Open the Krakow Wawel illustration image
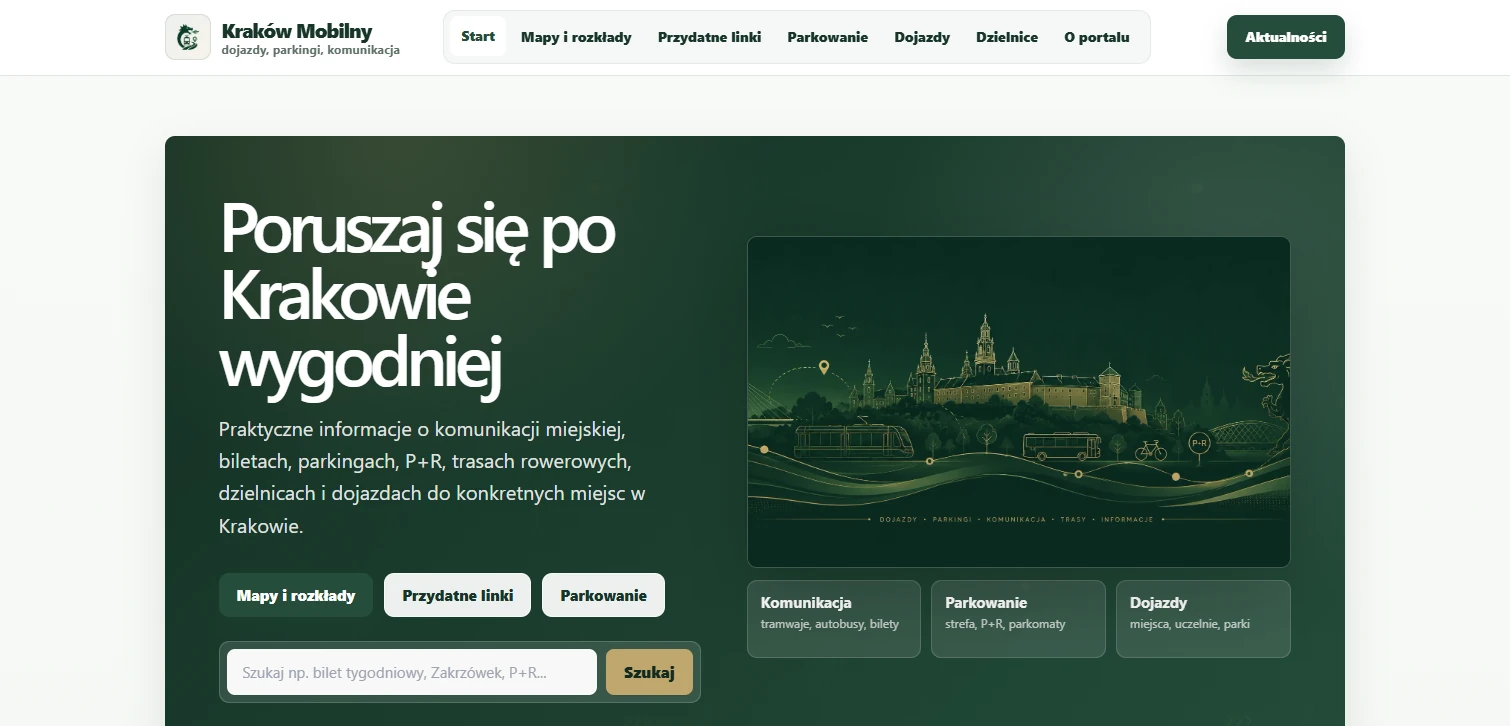The width and height of the screenshot is (1510, 726). 1019,402
